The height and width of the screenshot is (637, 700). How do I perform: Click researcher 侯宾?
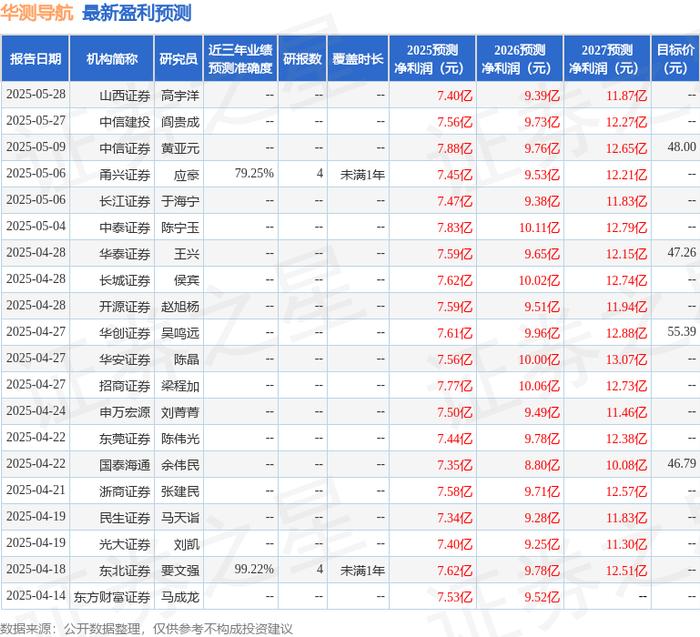pos(186,280)
